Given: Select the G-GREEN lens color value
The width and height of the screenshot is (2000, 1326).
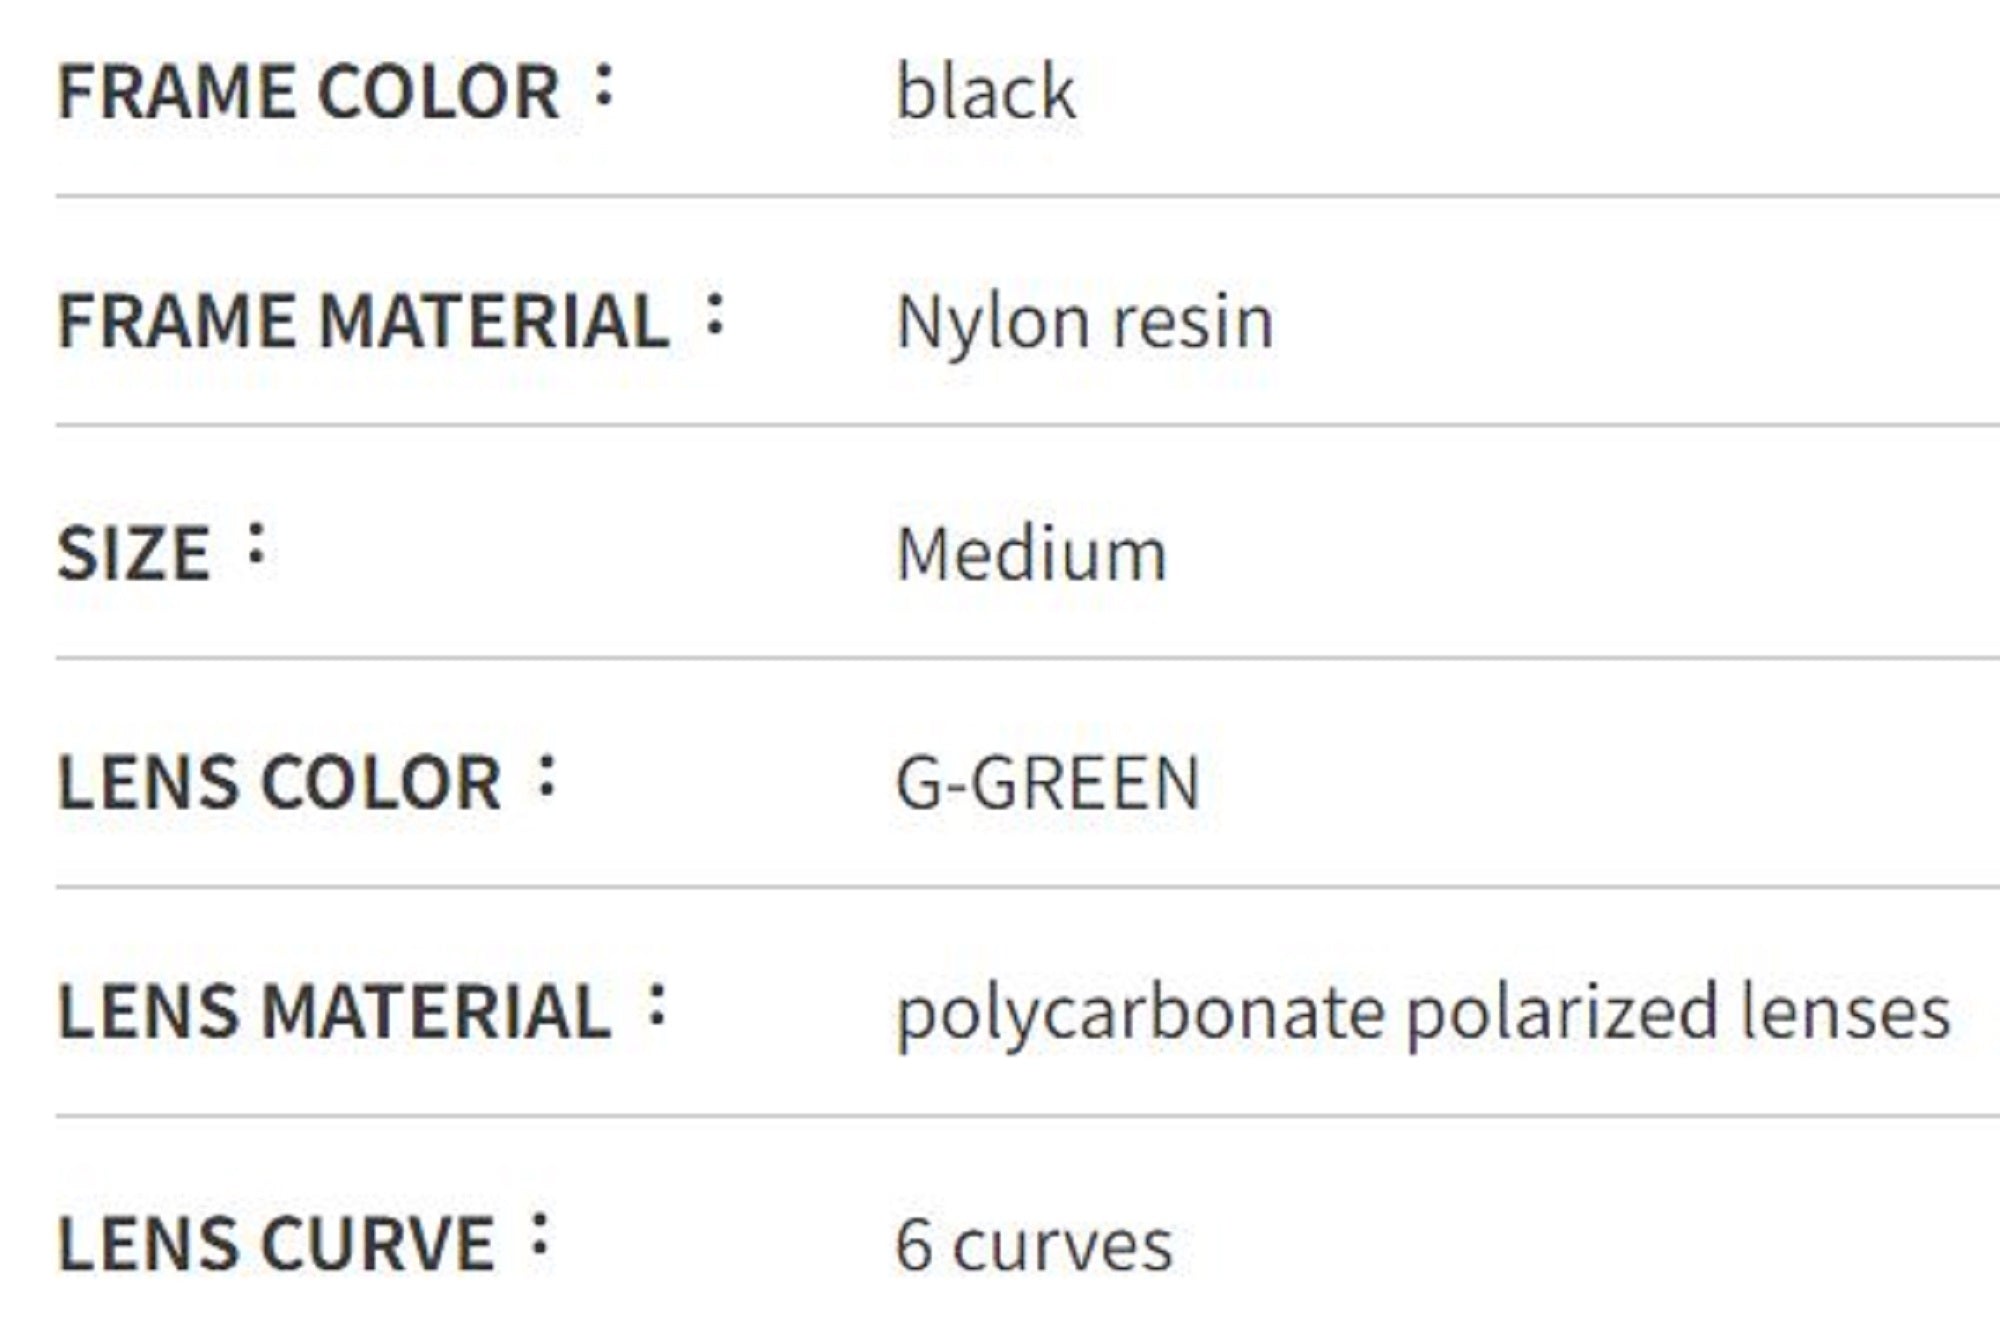Looking at the screenshot, I should coord(1047,783).
